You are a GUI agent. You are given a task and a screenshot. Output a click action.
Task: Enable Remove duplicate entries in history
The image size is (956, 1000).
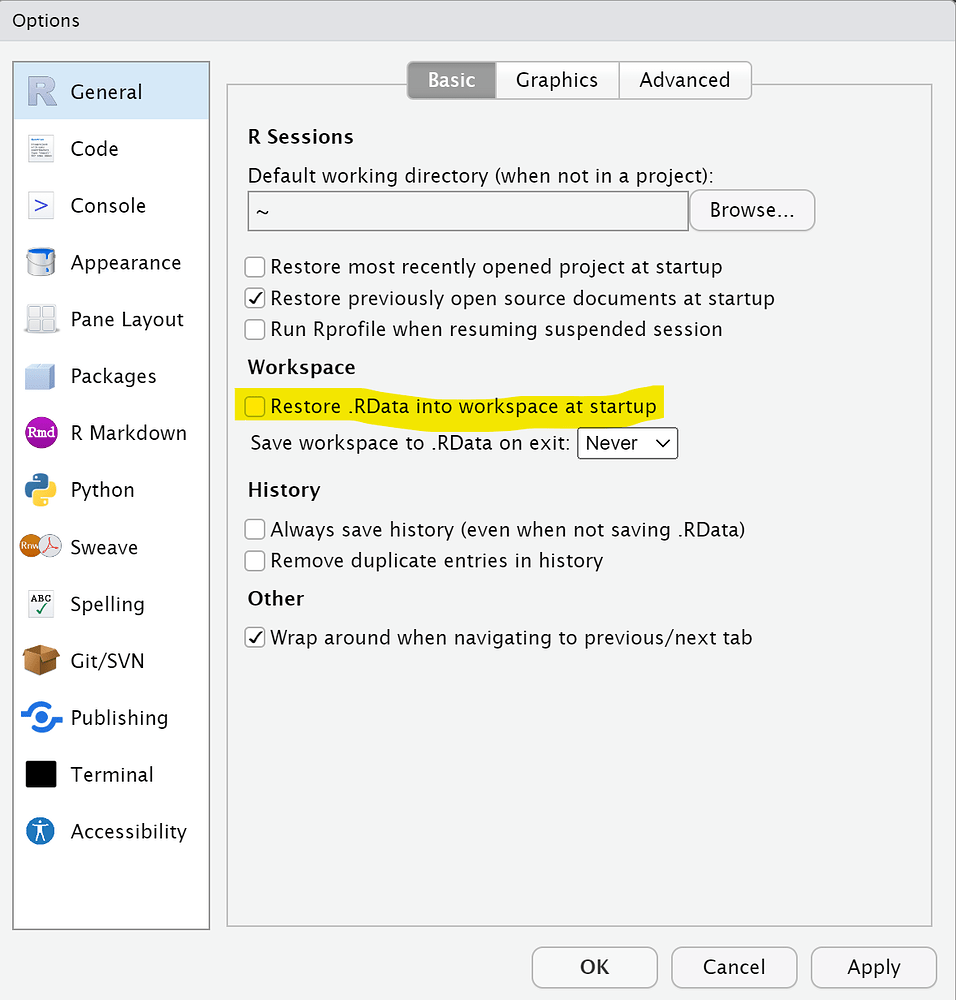[x=256, y=561]
